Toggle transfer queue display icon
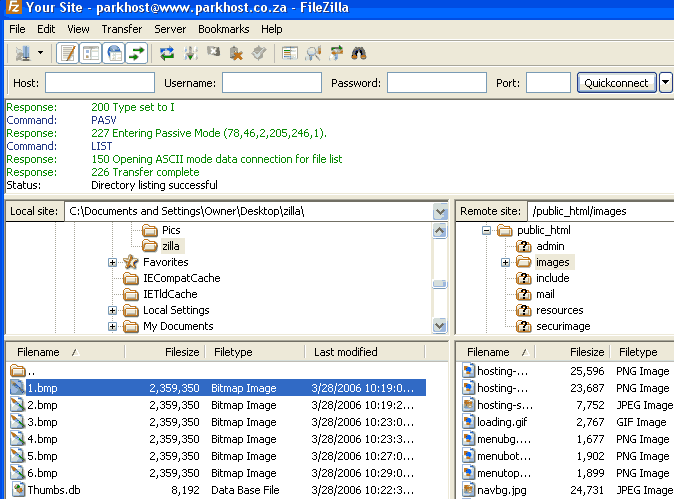 pos(137,53)
